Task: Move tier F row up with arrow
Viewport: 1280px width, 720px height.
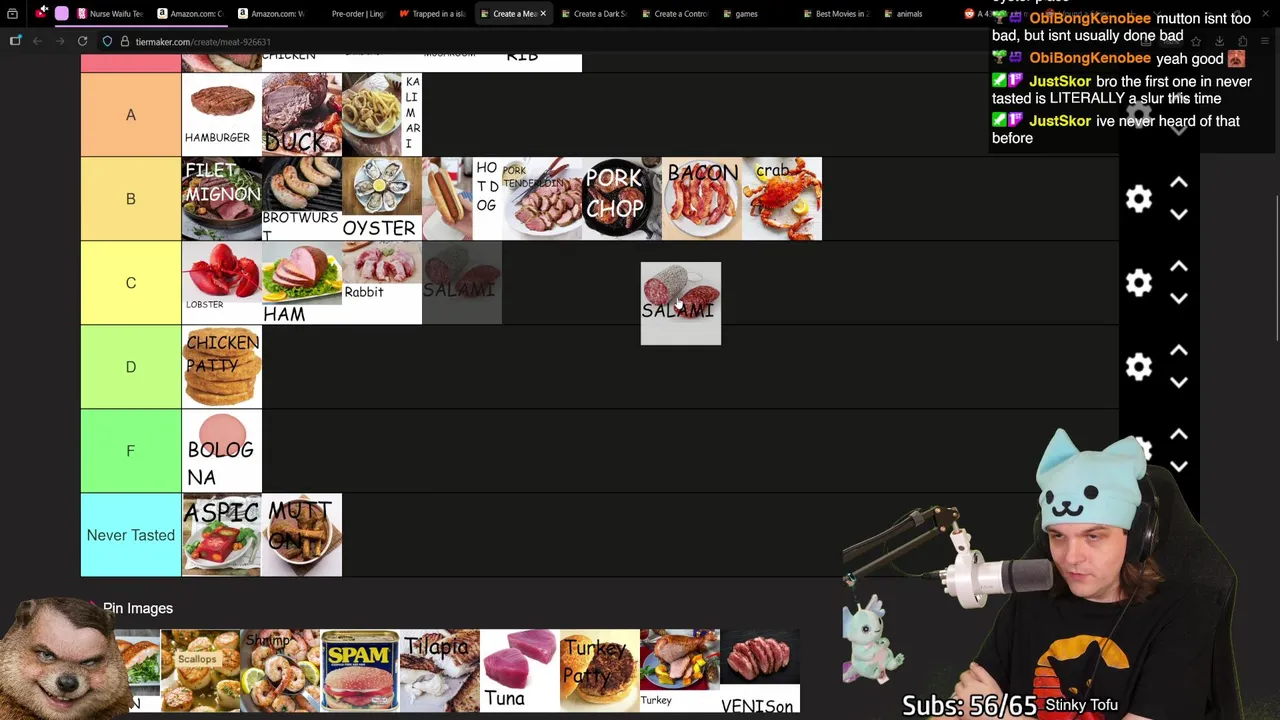Action: 1179,435
